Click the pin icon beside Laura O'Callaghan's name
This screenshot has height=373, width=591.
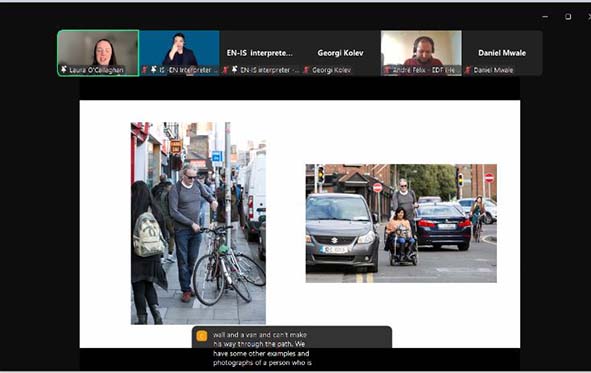(x=64, y=70)
